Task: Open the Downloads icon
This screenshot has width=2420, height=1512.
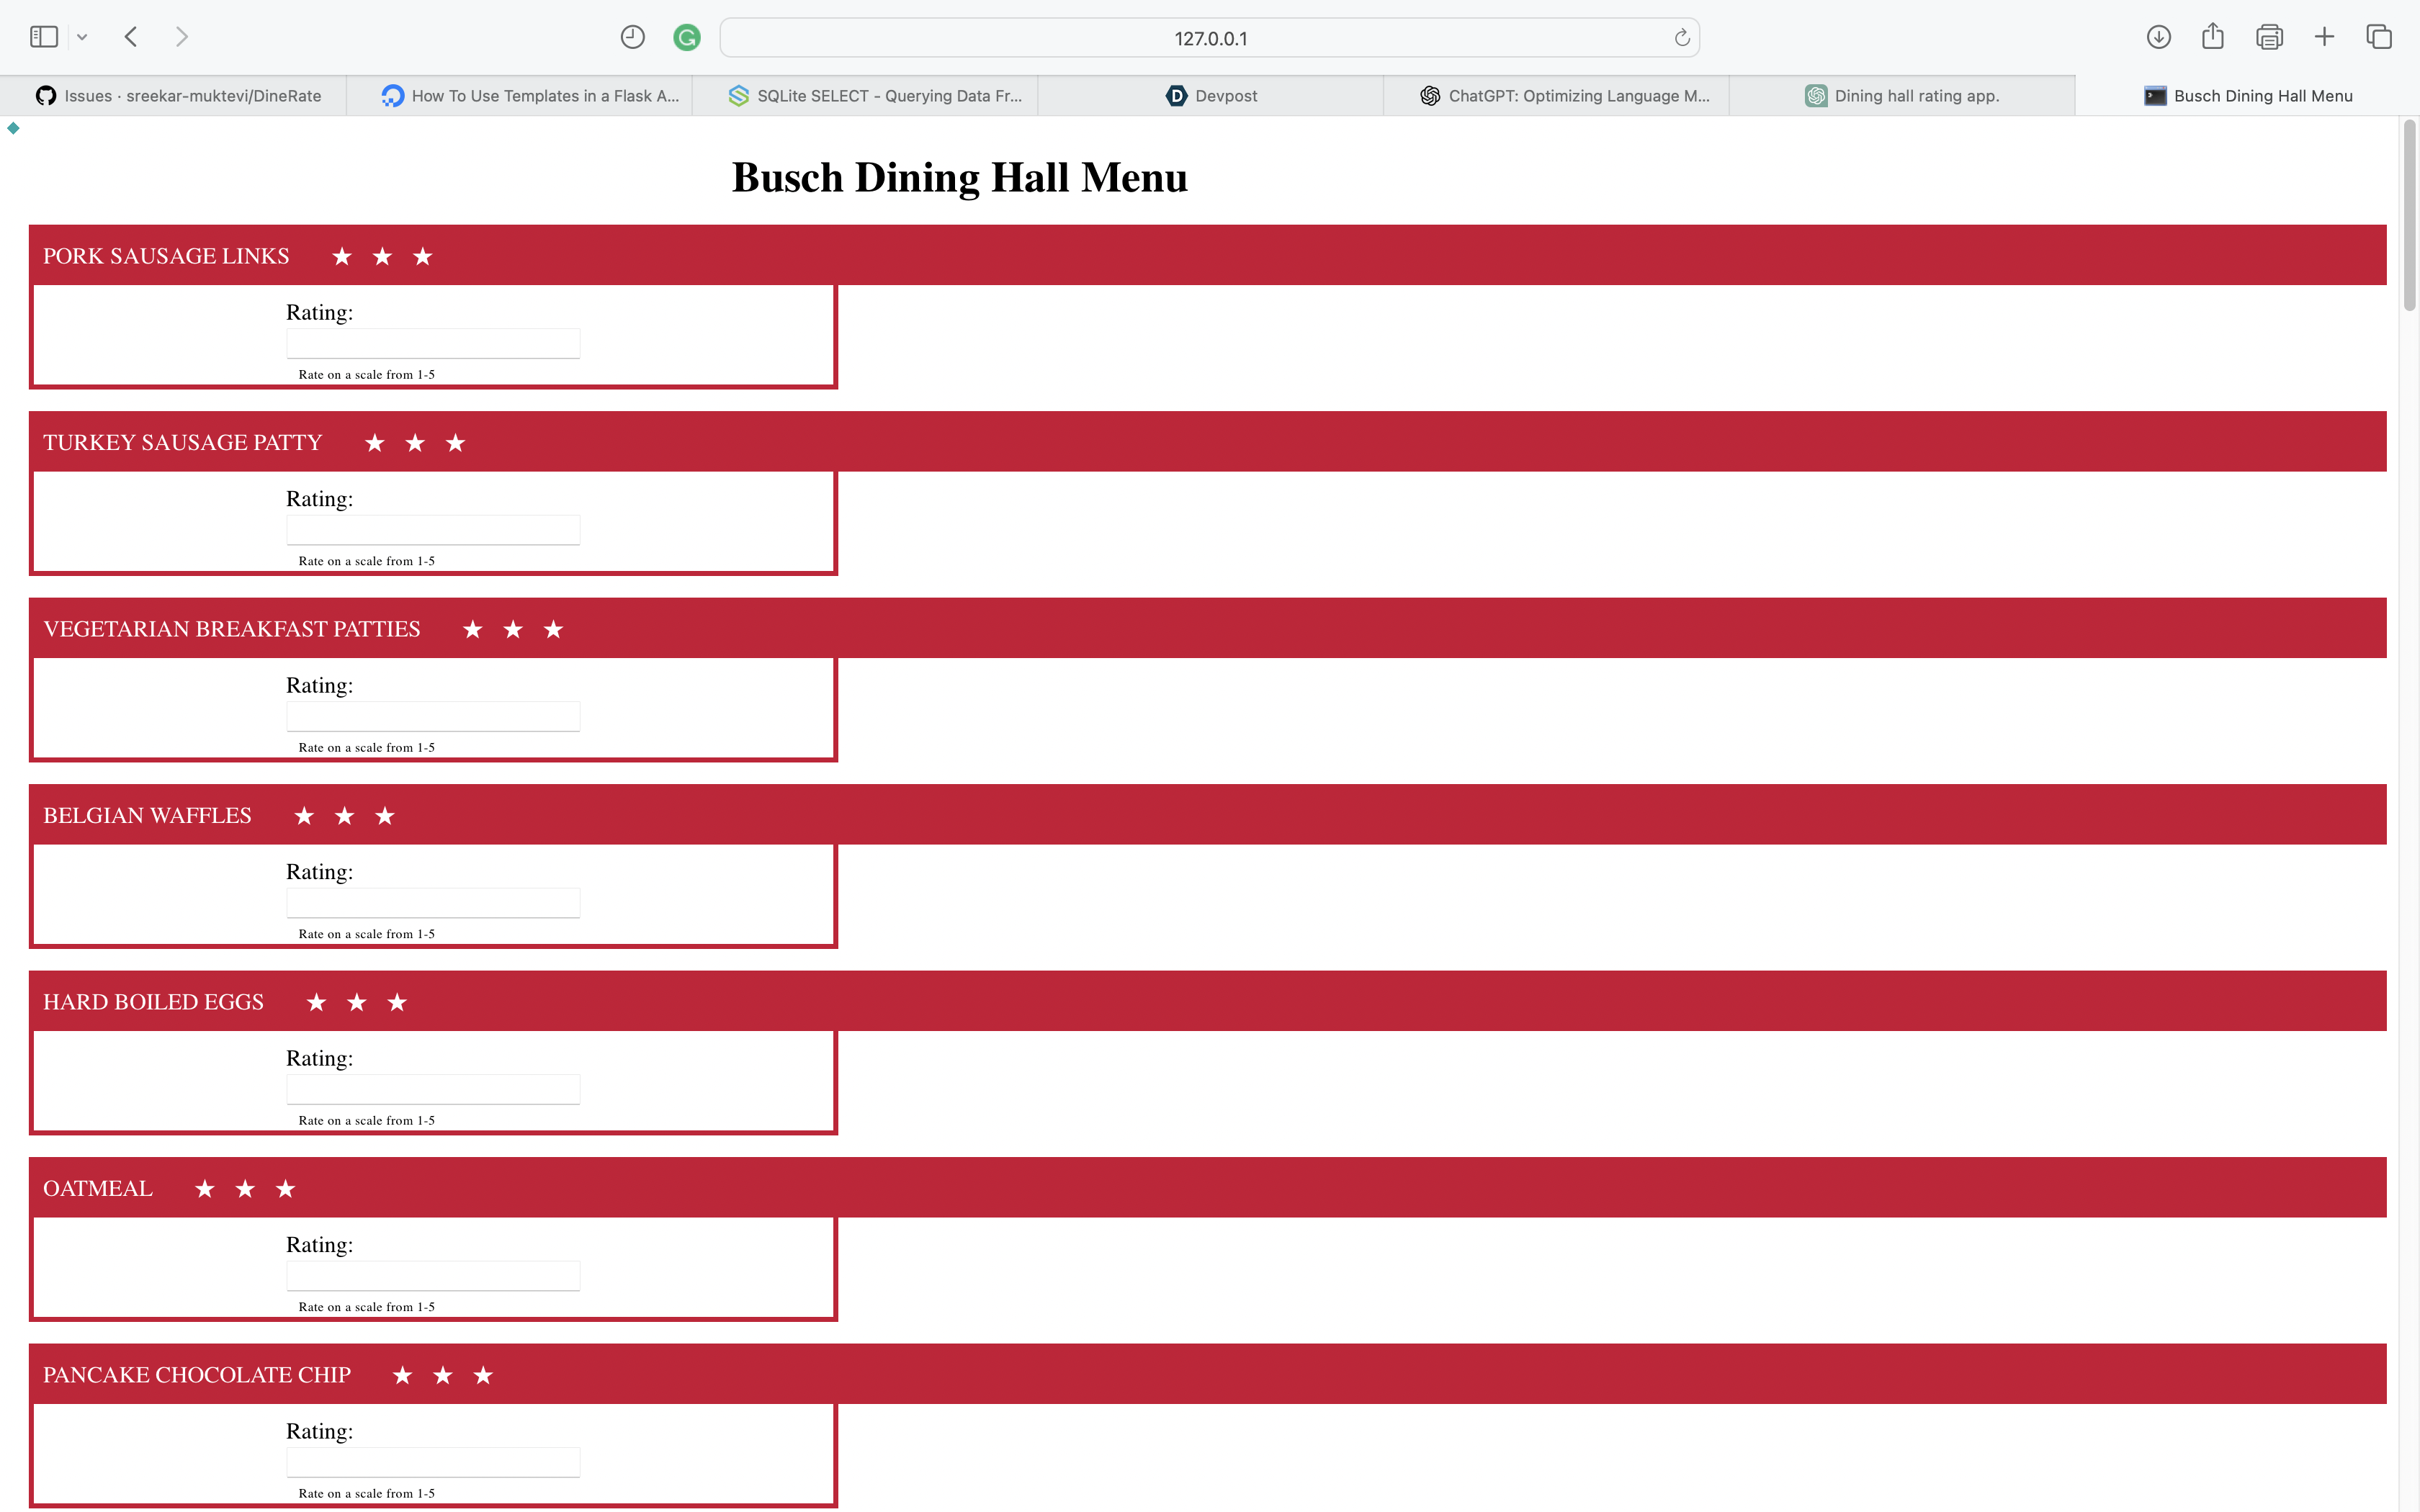Action: pyautogui.click(x=2158, y=37)
